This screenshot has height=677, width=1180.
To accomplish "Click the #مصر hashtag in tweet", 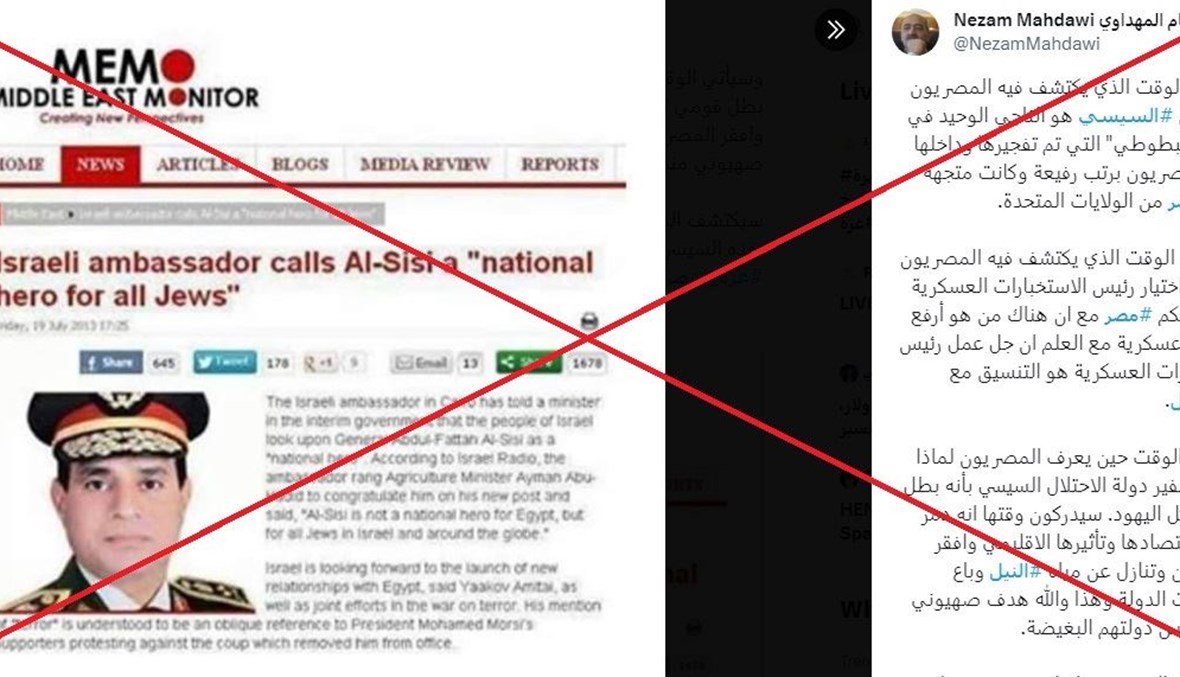I will pos(1127,315).
